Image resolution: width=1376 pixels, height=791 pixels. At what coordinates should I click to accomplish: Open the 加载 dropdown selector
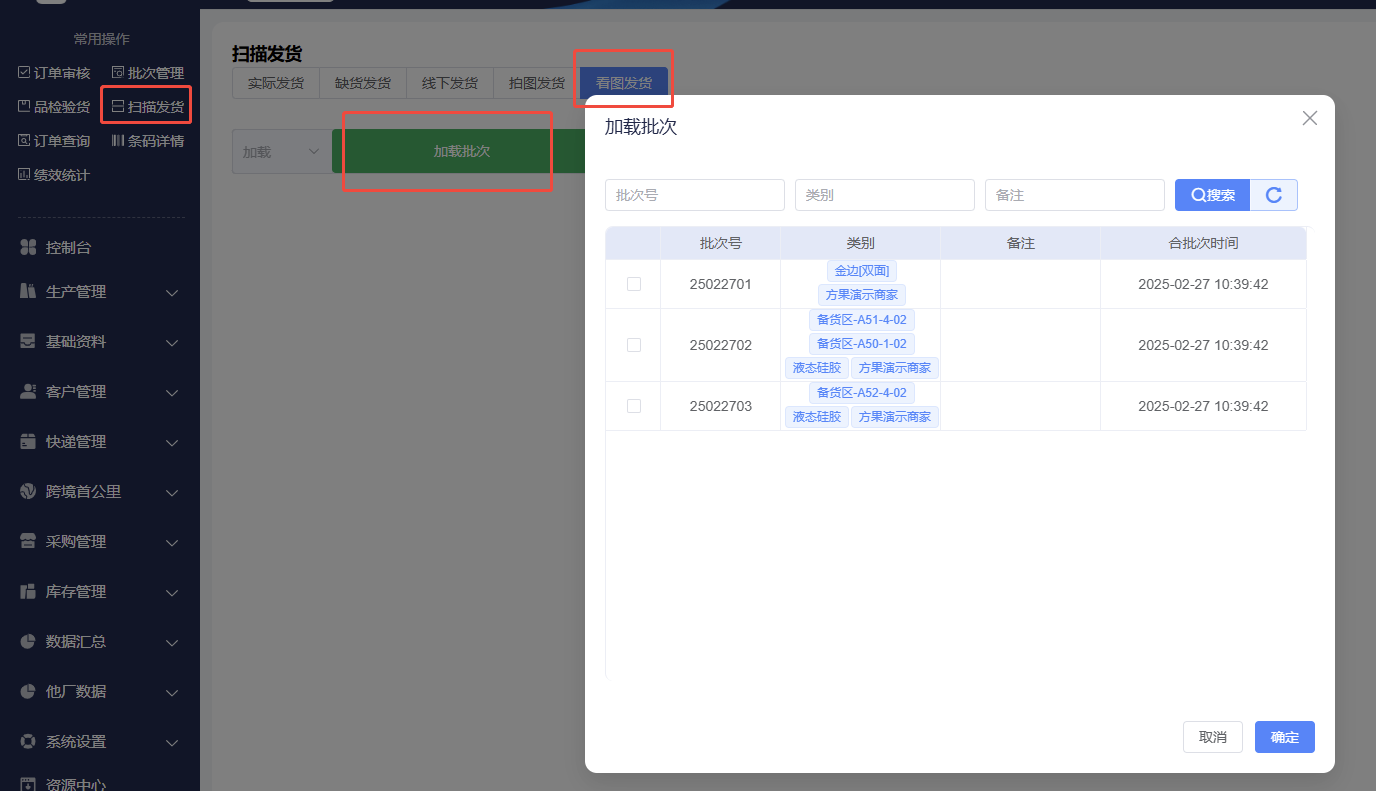tap(281, 152)
